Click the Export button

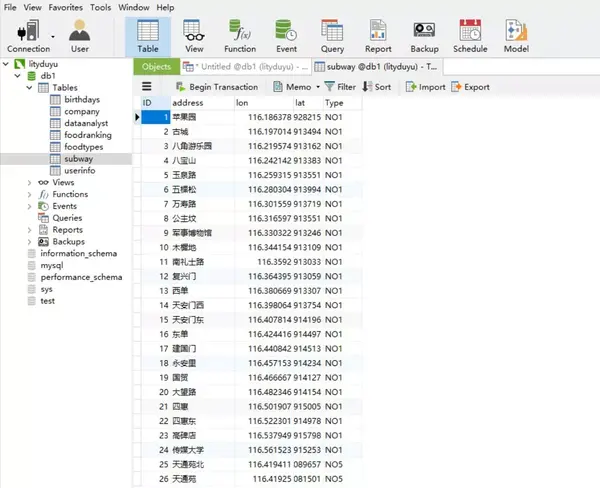470,87
